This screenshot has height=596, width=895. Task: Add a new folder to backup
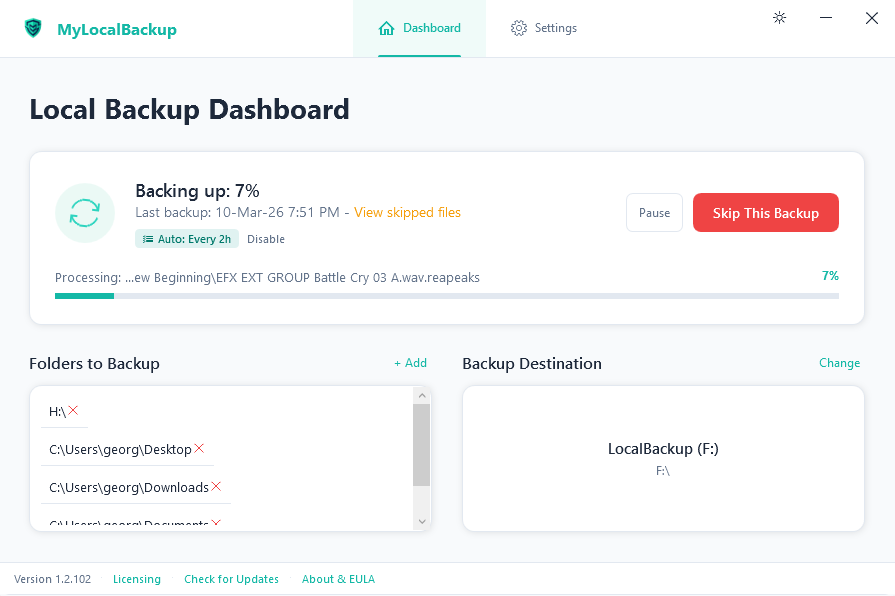(410, 363)
